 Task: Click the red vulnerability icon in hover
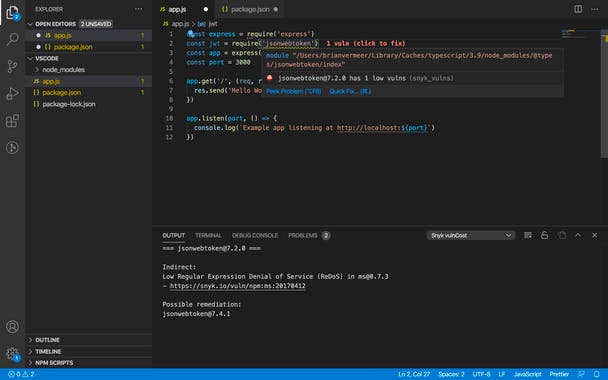pyautogui.click(x=270, y=78)
